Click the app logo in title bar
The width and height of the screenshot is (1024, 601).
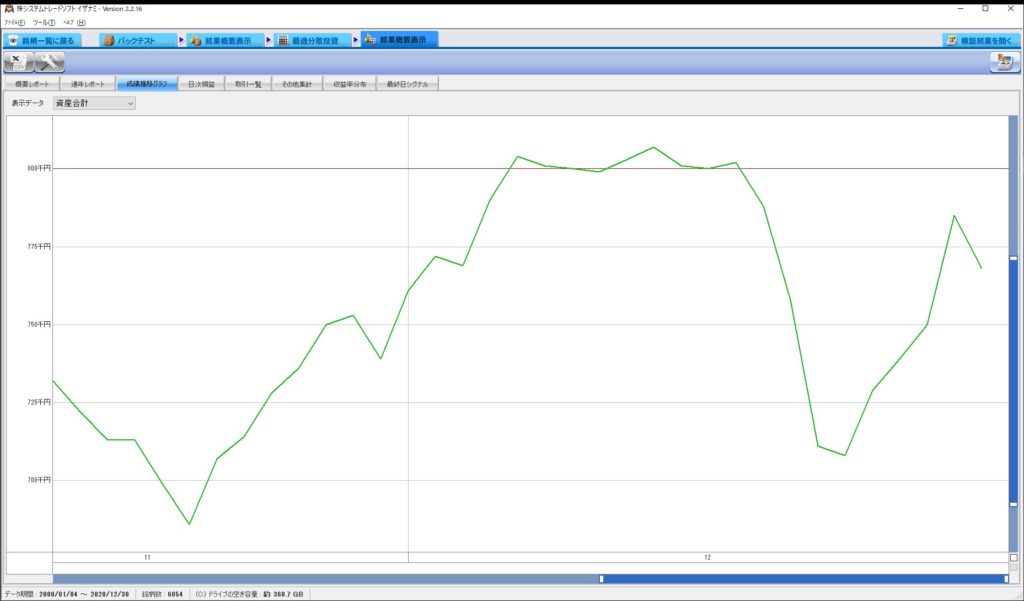[x=9, y=8]
